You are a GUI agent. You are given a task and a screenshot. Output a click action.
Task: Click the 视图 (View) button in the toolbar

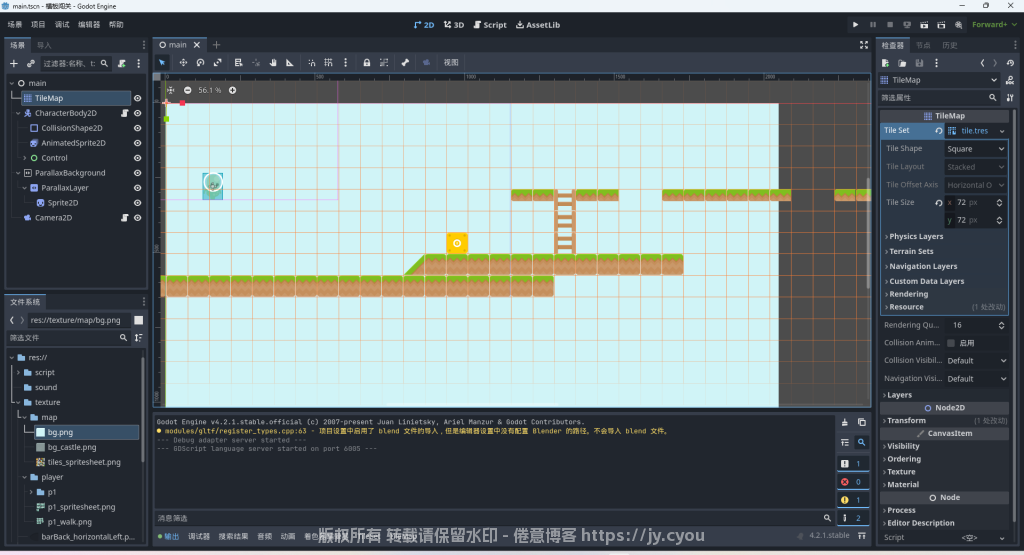(451, 62)
